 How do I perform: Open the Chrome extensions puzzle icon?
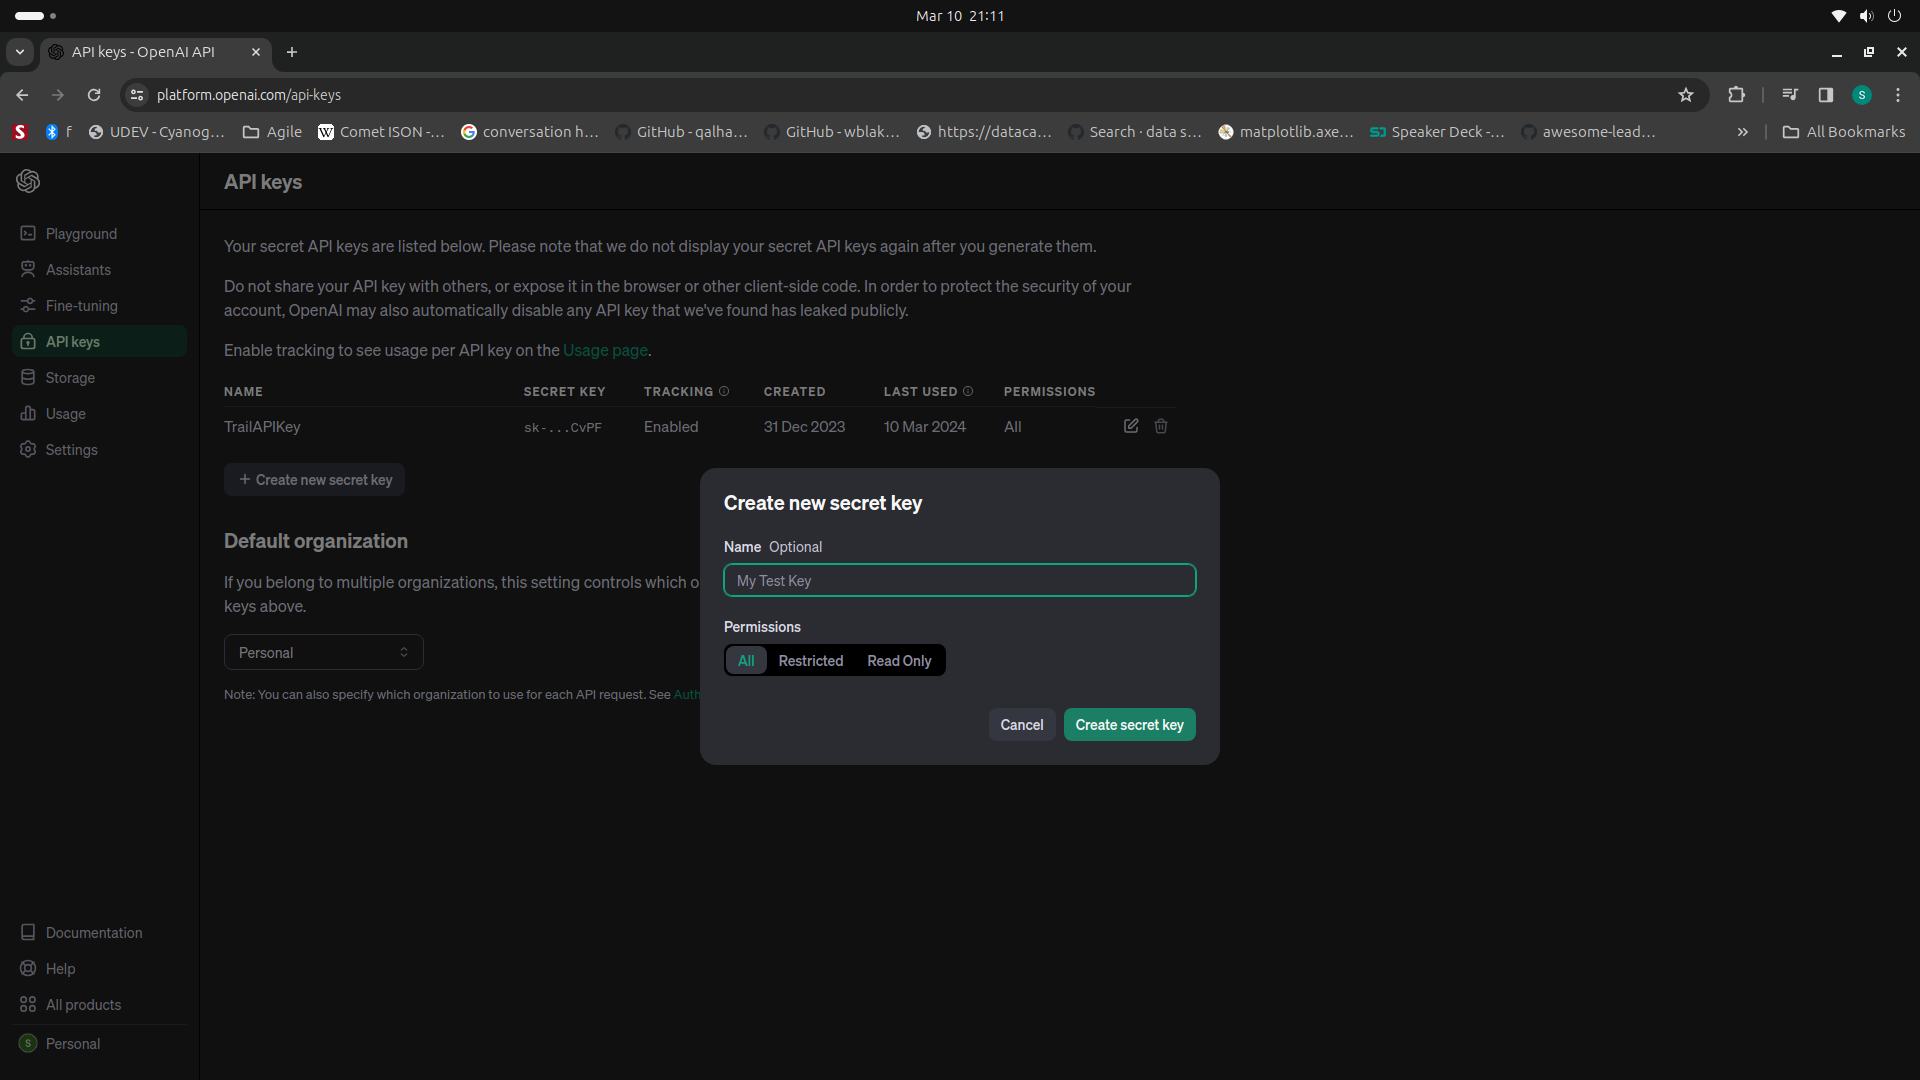click(x=1737, y=95)
